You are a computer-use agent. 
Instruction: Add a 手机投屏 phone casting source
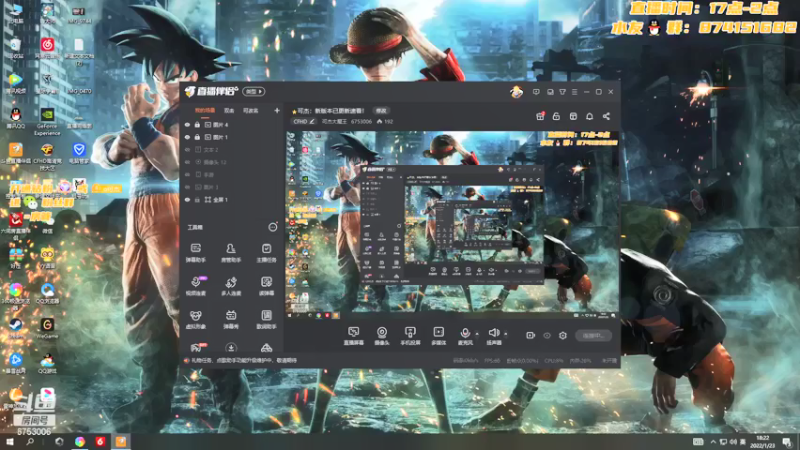pyautogui.click(x=410, y=336)
